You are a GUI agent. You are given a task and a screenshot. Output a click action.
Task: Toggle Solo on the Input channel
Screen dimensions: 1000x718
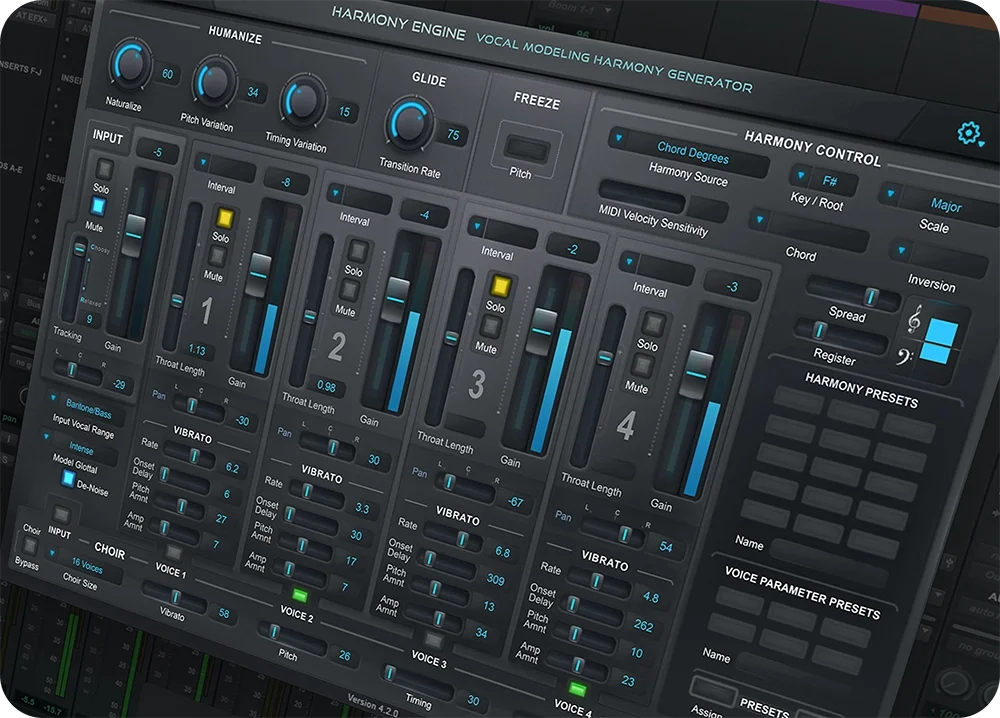104,169
